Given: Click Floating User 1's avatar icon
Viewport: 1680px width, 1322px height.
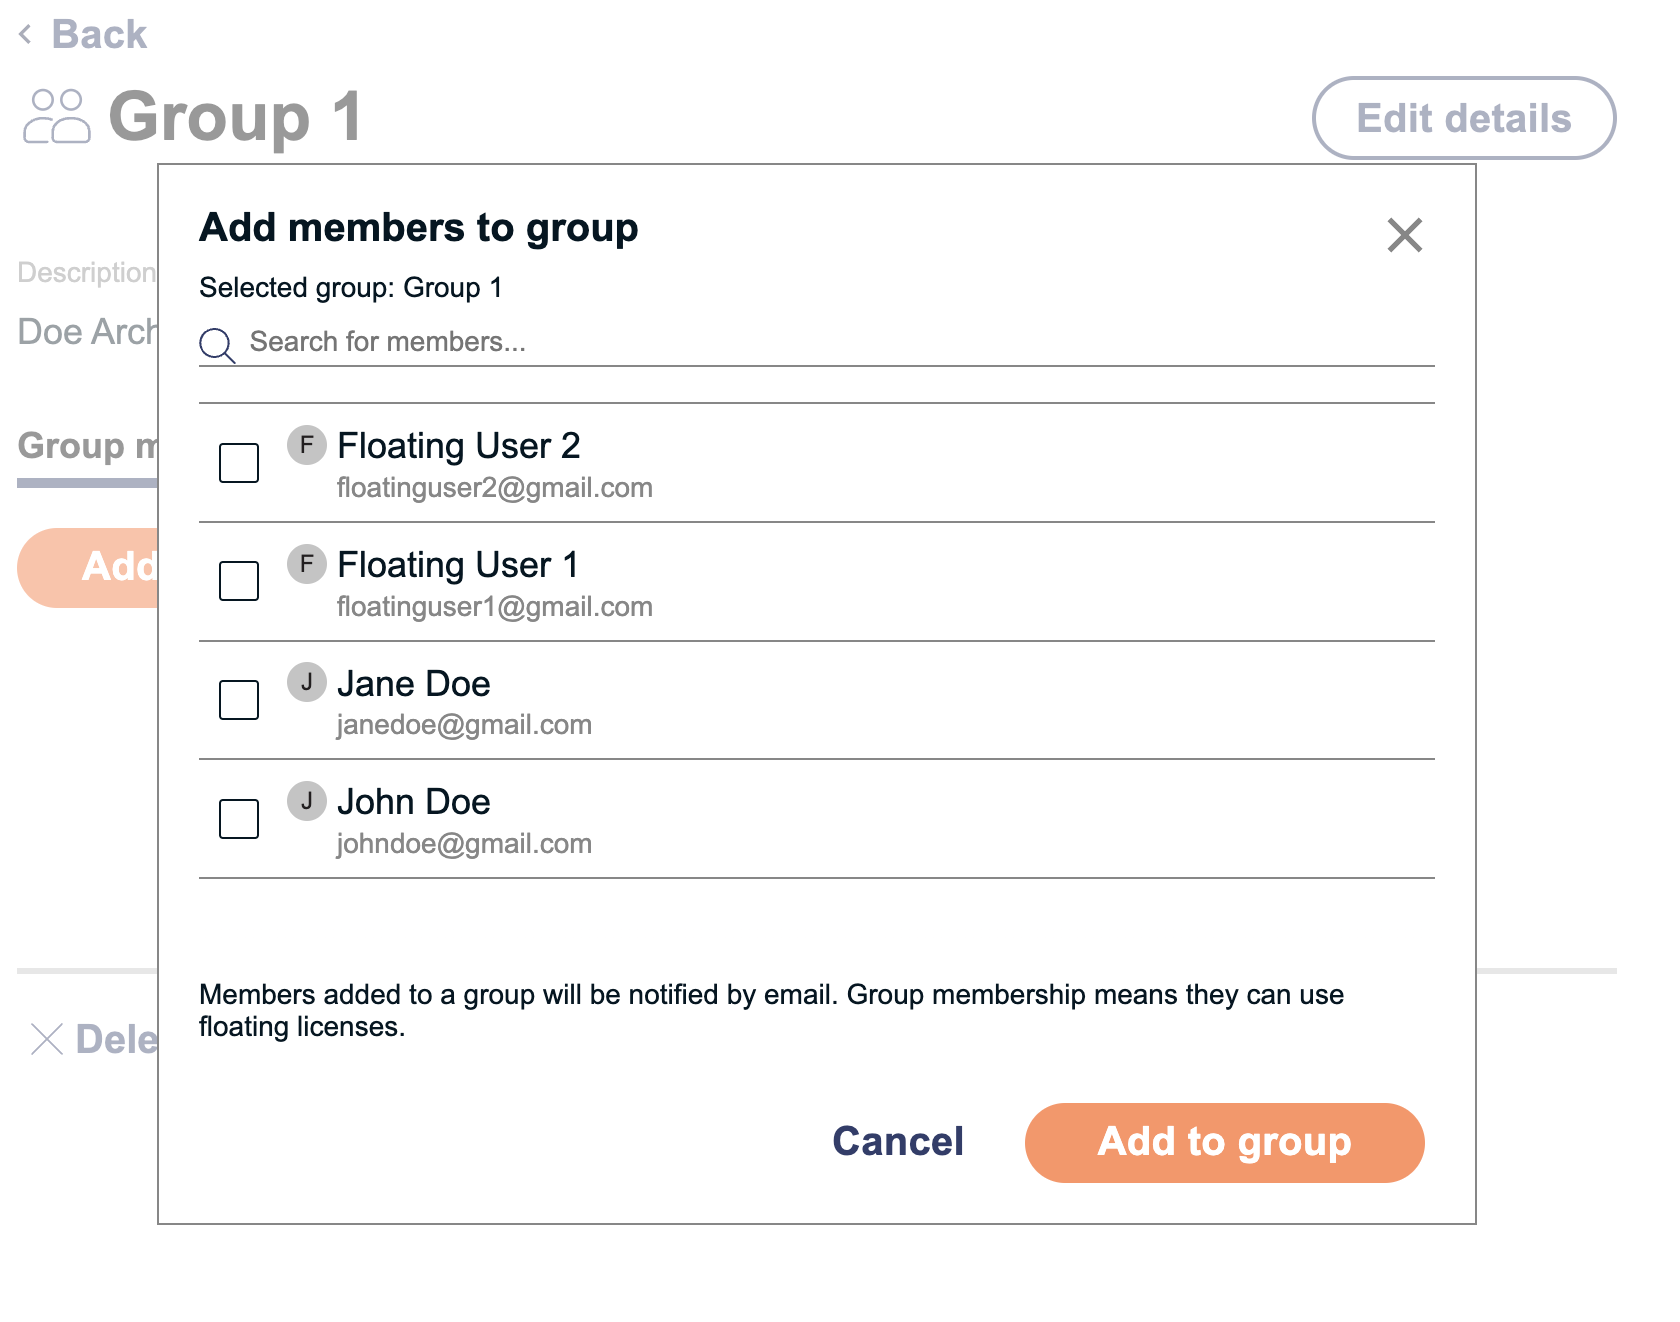Looking at the screenshot, I should (x=306, y=565).
